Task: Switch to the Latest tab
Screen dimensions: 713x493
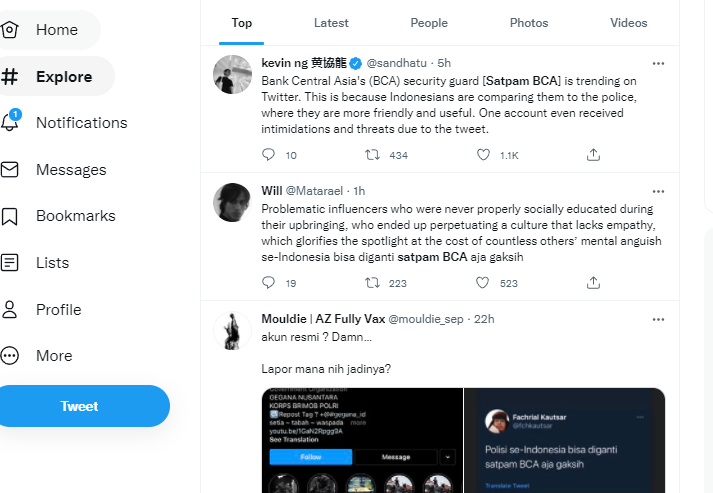Action: coord(331,23)
